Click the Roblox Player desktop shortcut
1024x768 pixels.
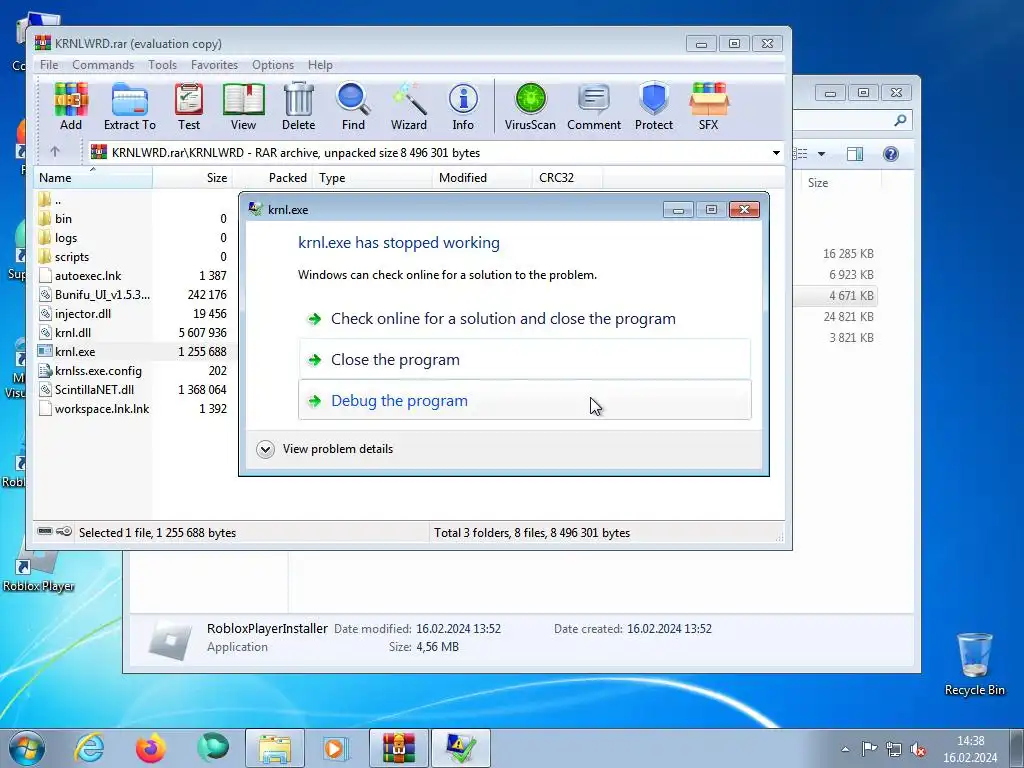38,573
